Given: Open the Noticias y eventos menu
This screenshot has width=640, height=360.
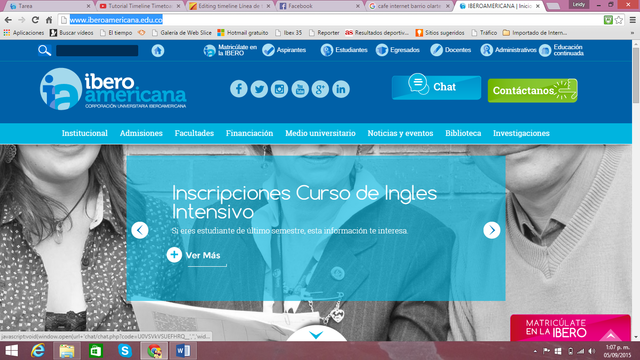Looking at the screenshot, I should (400, 133).
